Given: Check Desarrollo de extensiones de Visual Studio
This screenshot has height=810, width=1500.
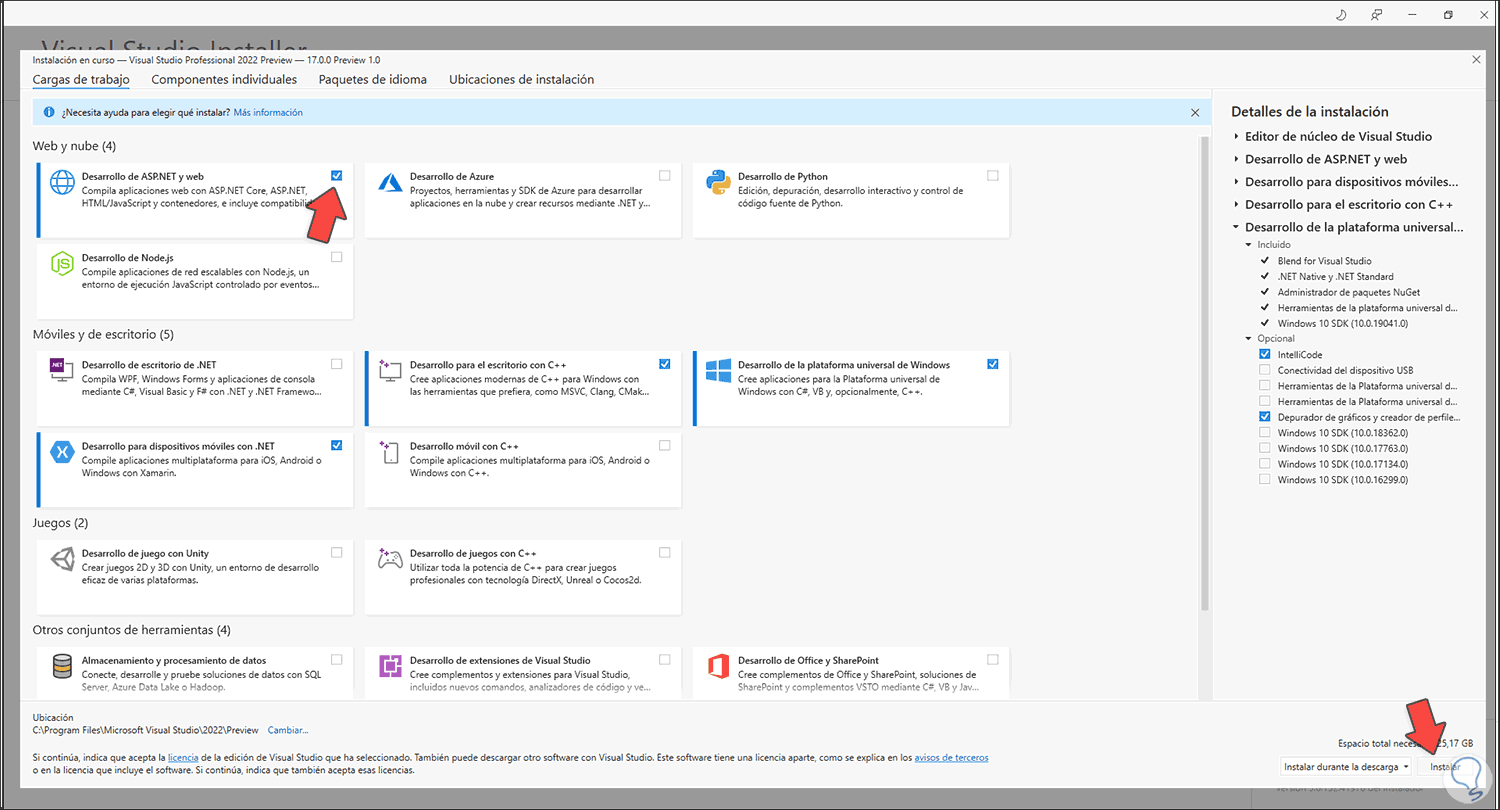Looking at the screenshot, I should [665, 659].
